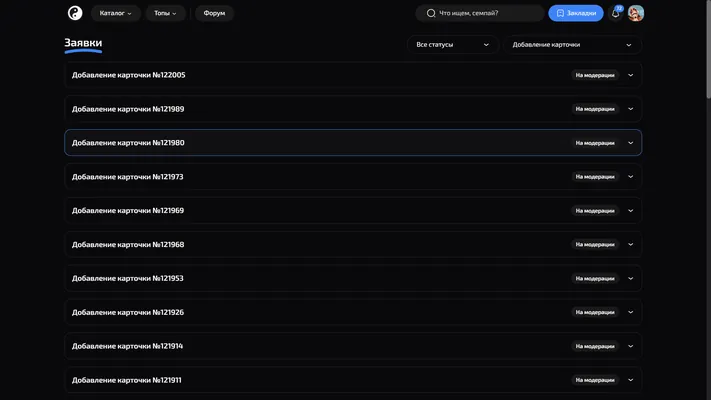Expand request №121989 chevron
Image resolution: width=711 pixels, height=400 pixels.
click(630, 109)
